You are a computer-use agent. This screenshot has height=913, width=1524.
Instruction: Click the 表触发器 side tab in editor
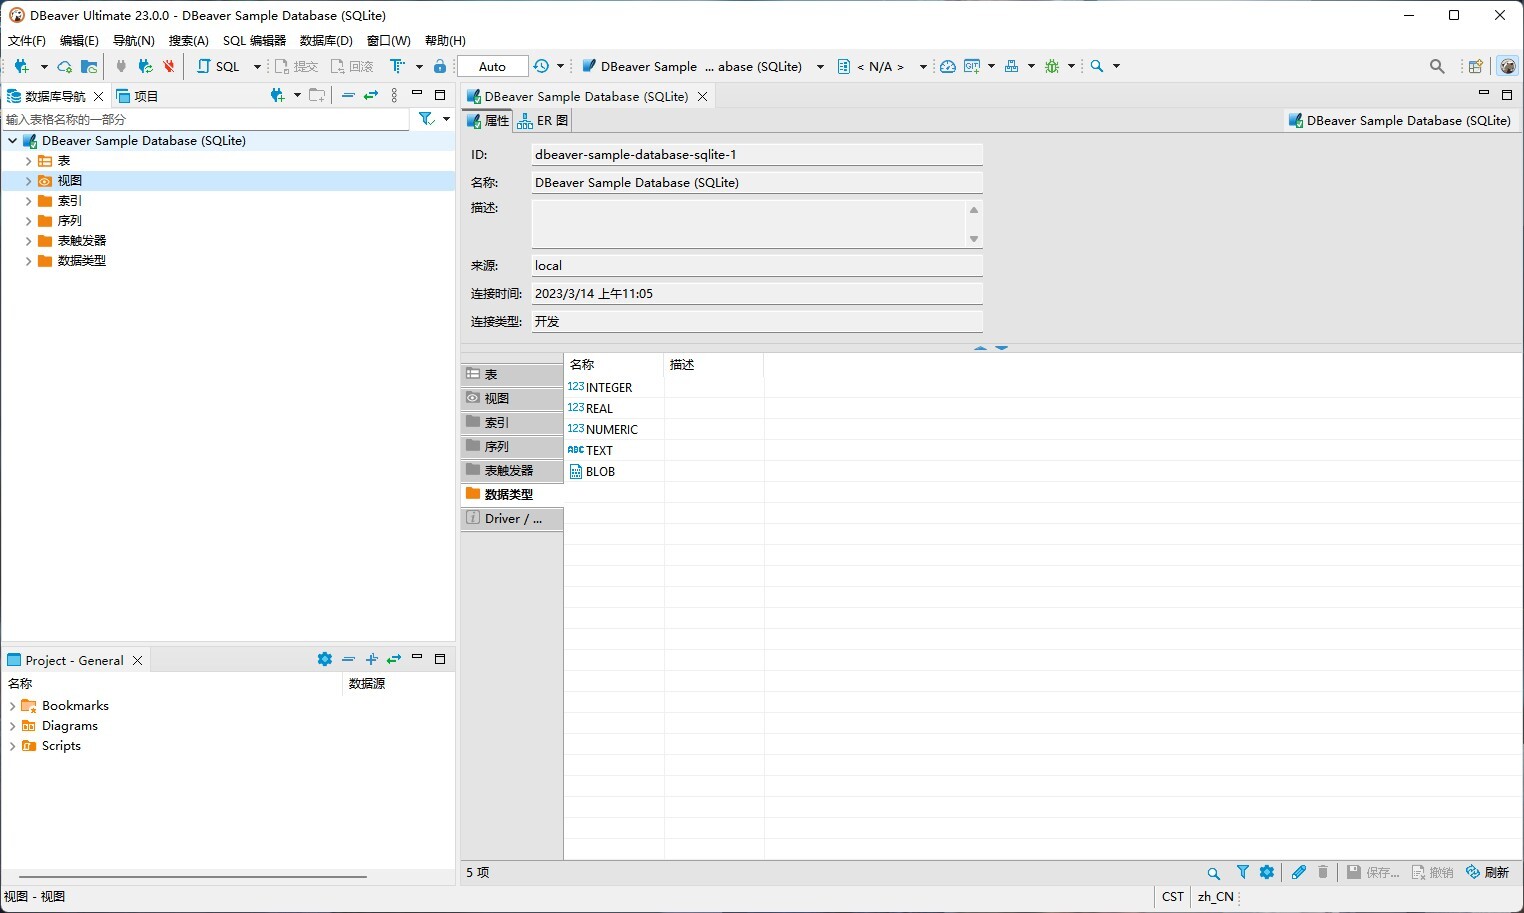512,470
